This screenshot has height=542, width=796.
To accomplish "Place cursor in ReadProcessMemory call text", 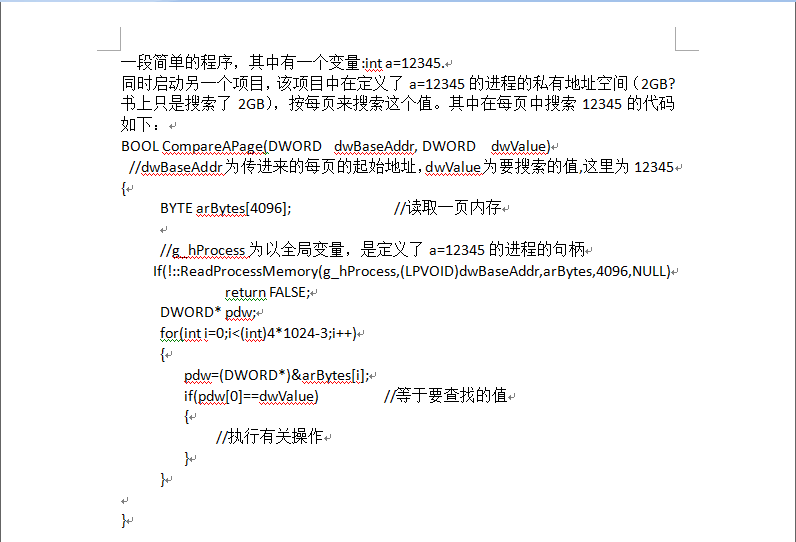I will pos(412,272).
